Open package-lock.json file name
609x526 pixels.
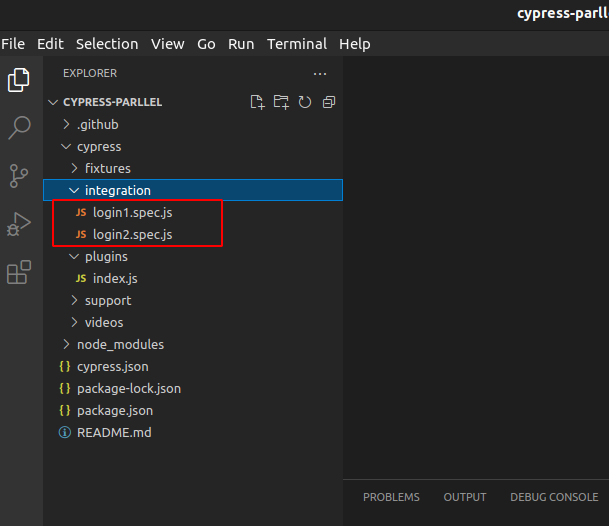point(129,389)
